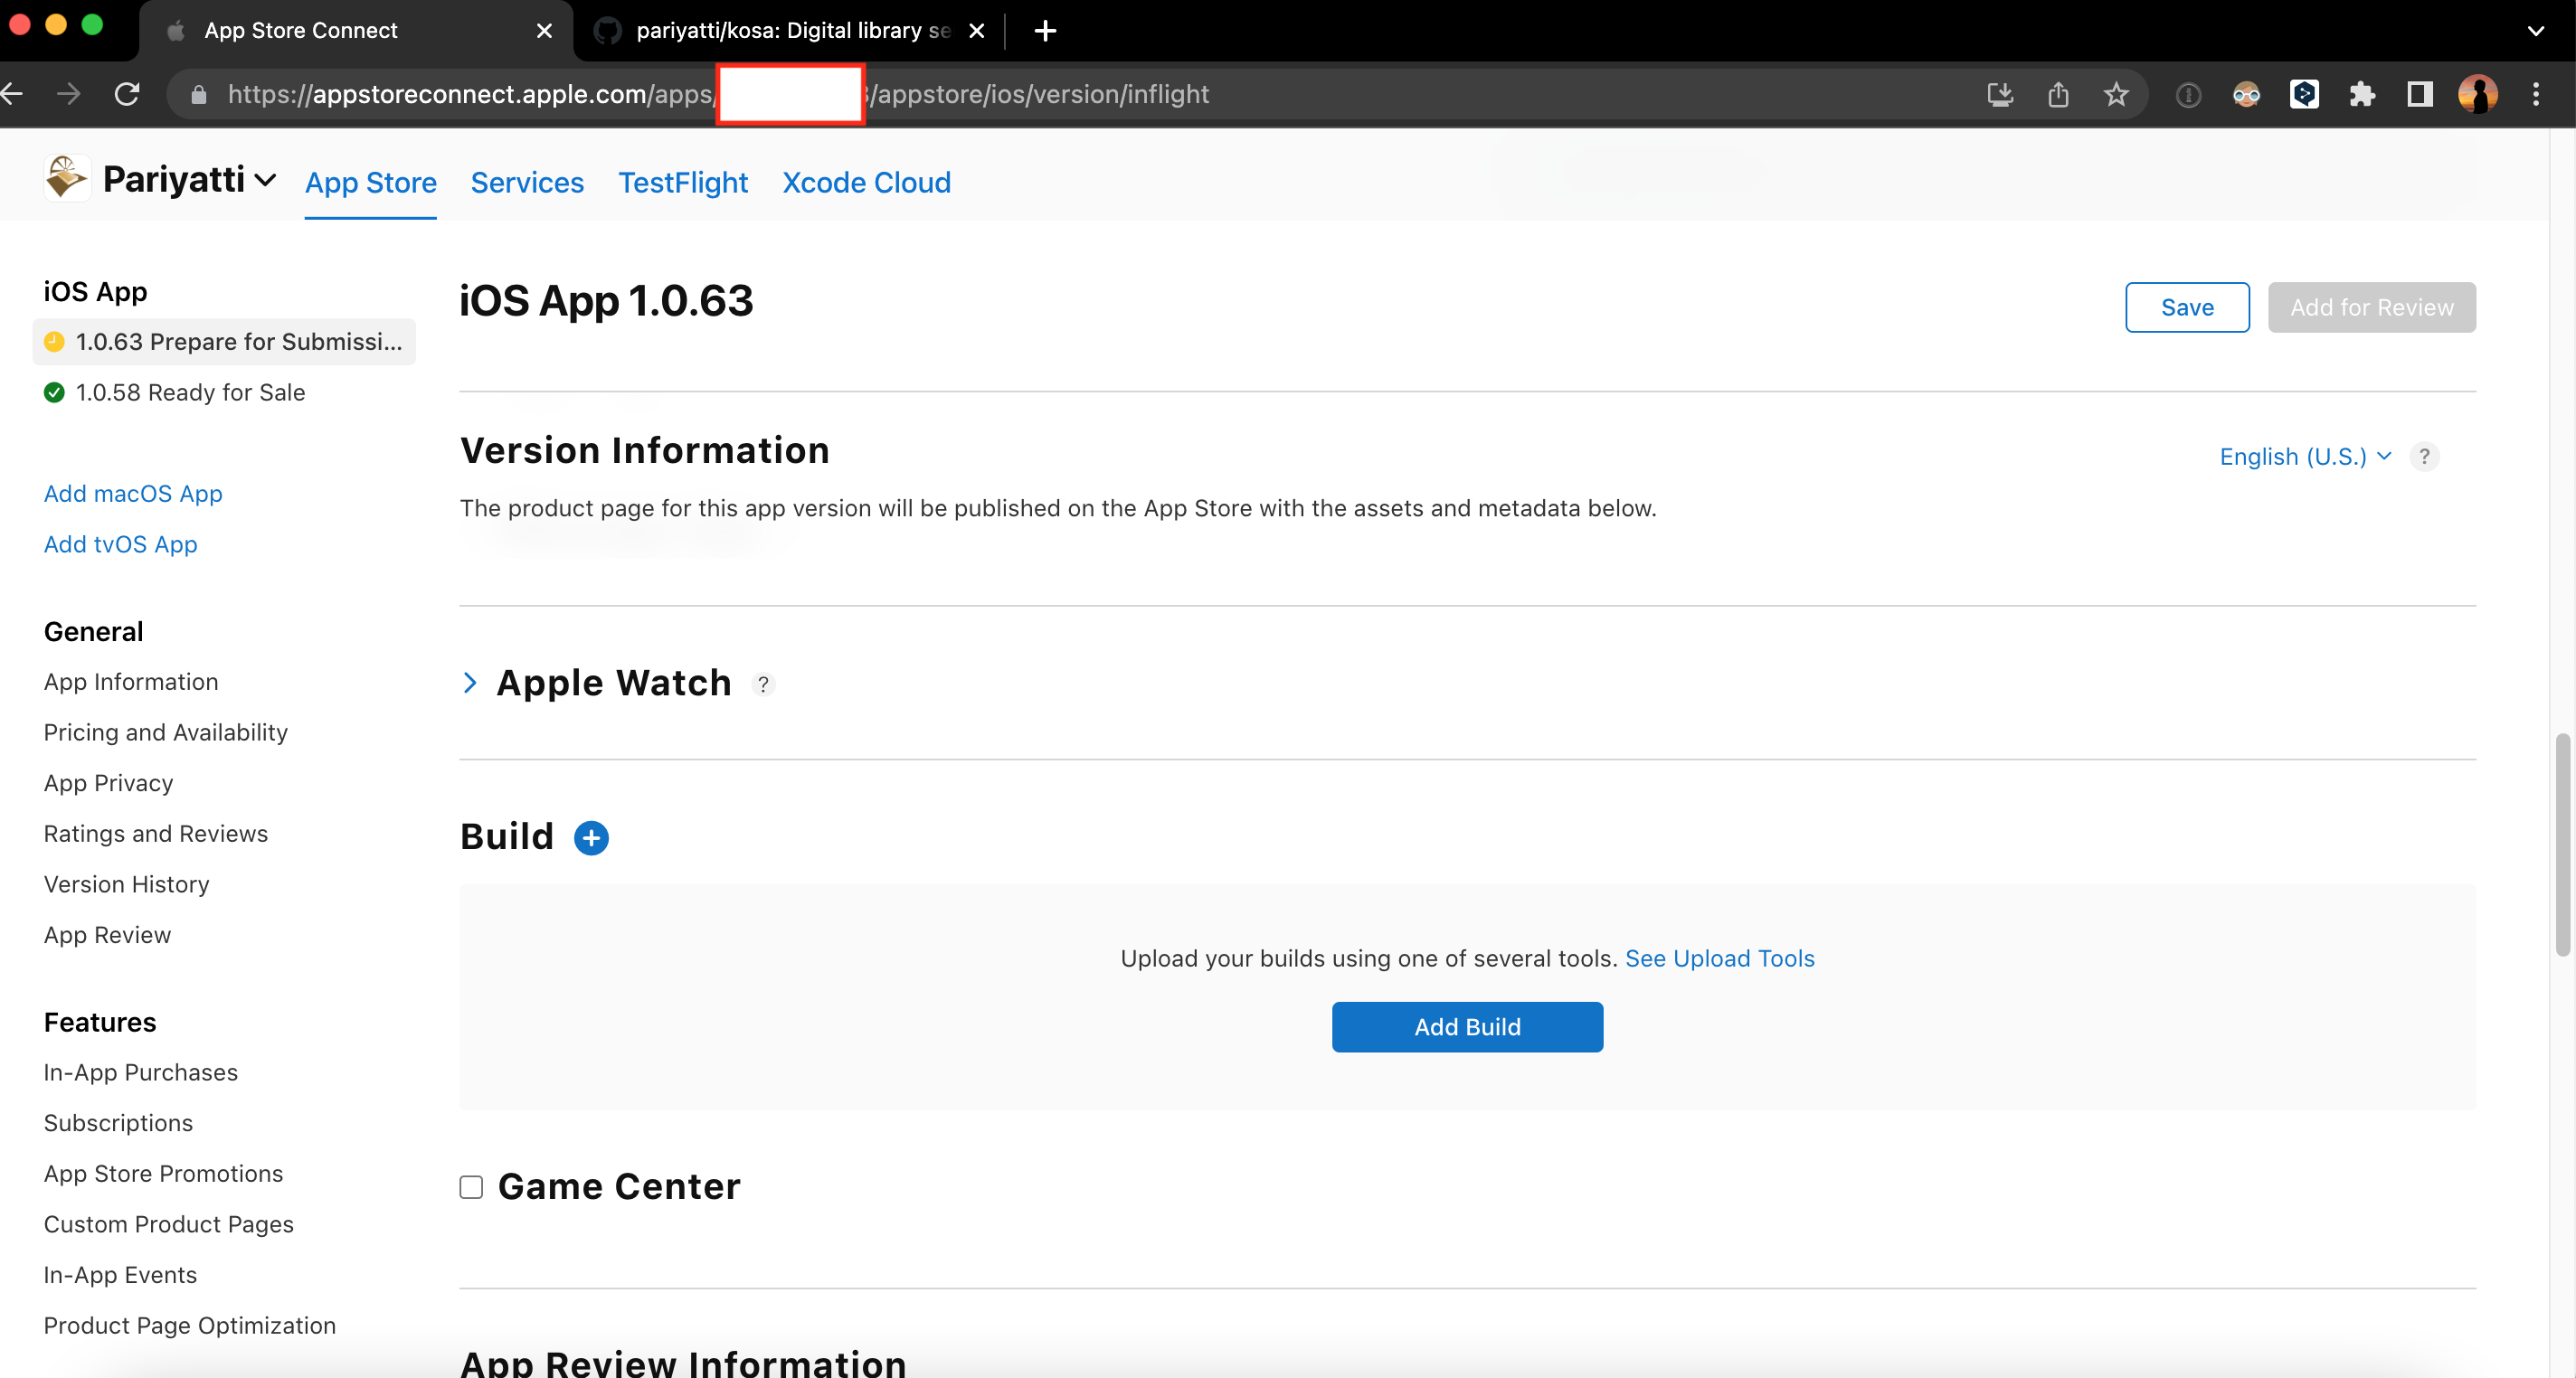Image resolution: width=2576 pixels, height=1378 pixels.
Task: Open Ratings and Reviews in sidebar
Action: [156, 834]
